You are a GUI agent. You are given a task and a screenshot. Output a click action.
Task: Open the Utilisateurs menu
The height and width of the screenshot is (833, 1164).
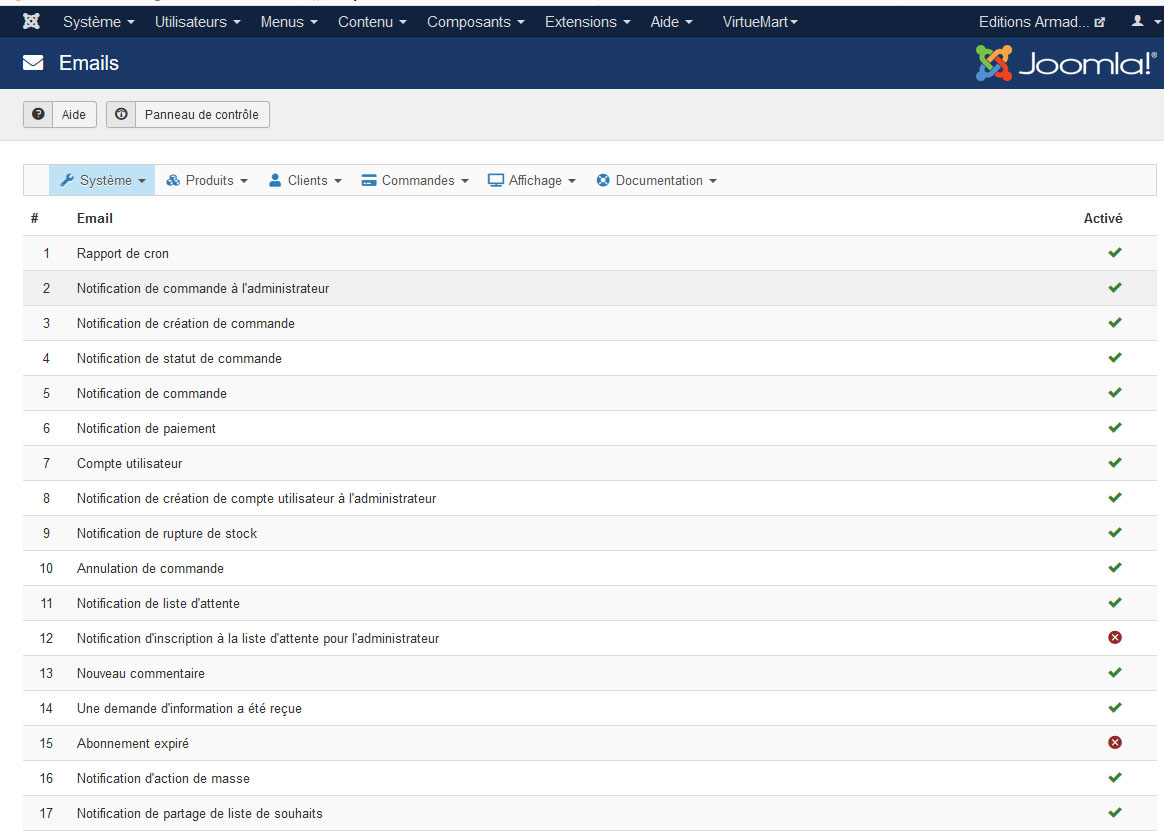197,22
